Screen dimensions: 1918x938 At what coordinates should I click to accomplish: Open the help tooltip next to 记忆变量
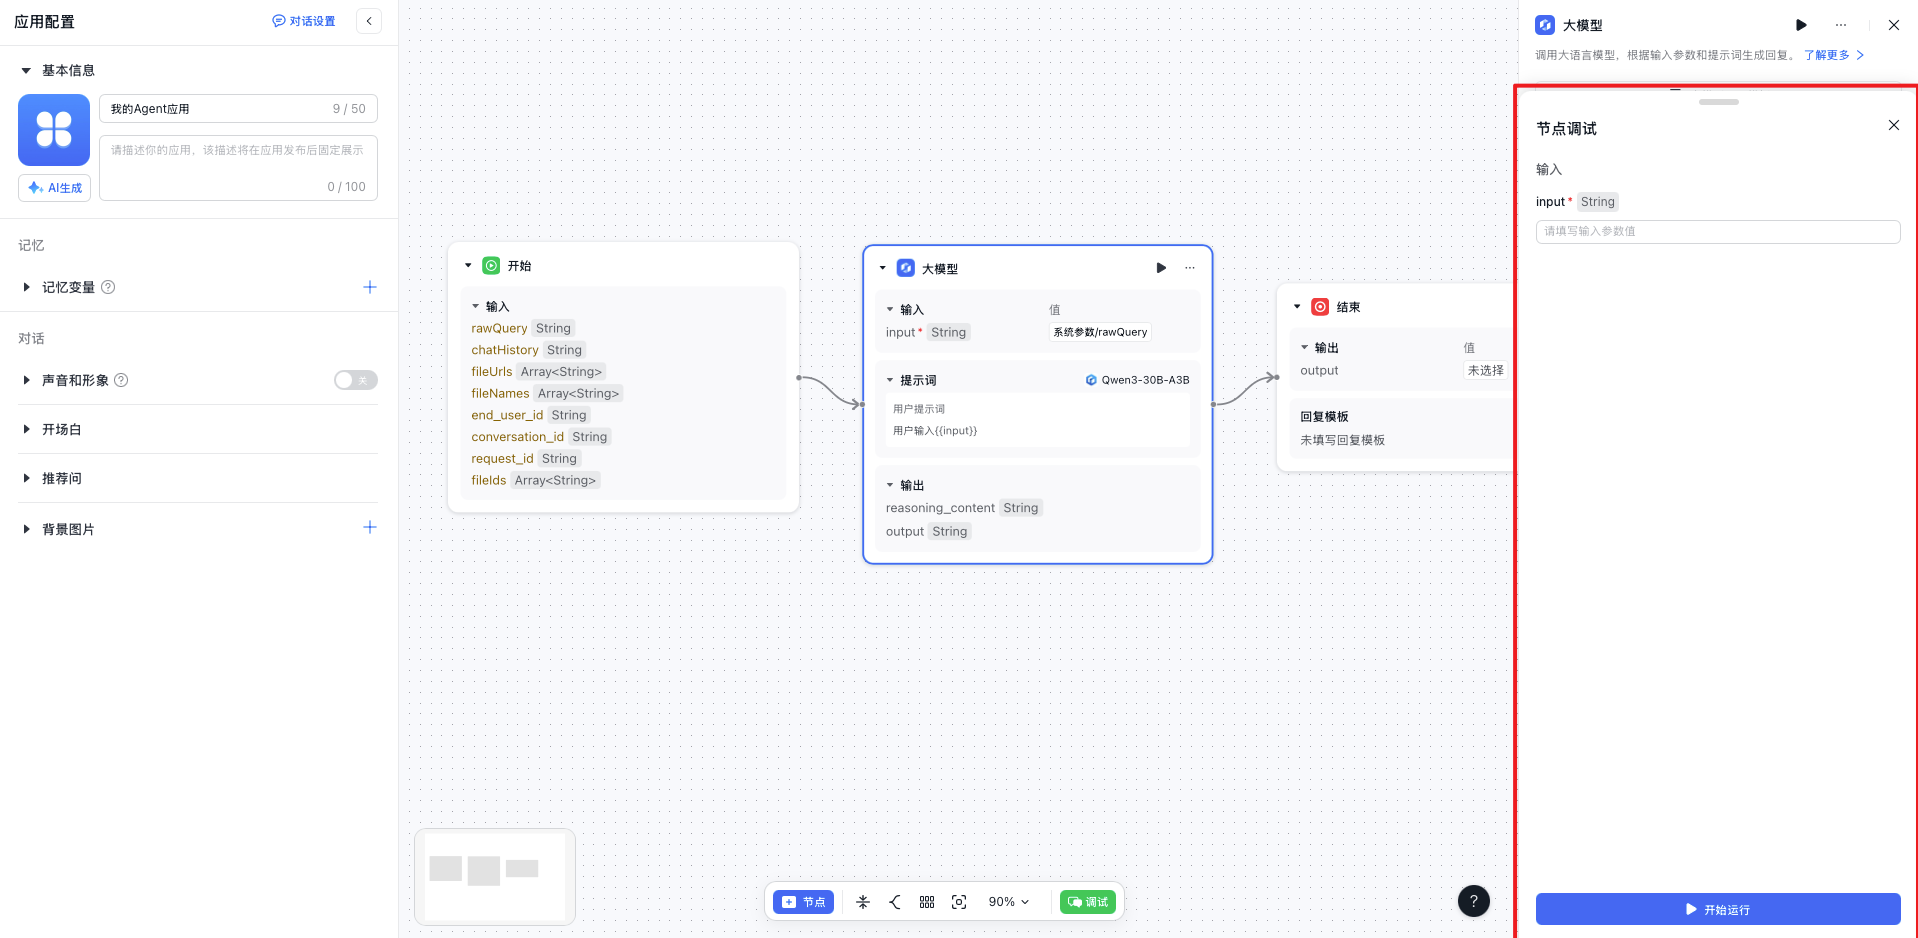[x=109, y=287]
